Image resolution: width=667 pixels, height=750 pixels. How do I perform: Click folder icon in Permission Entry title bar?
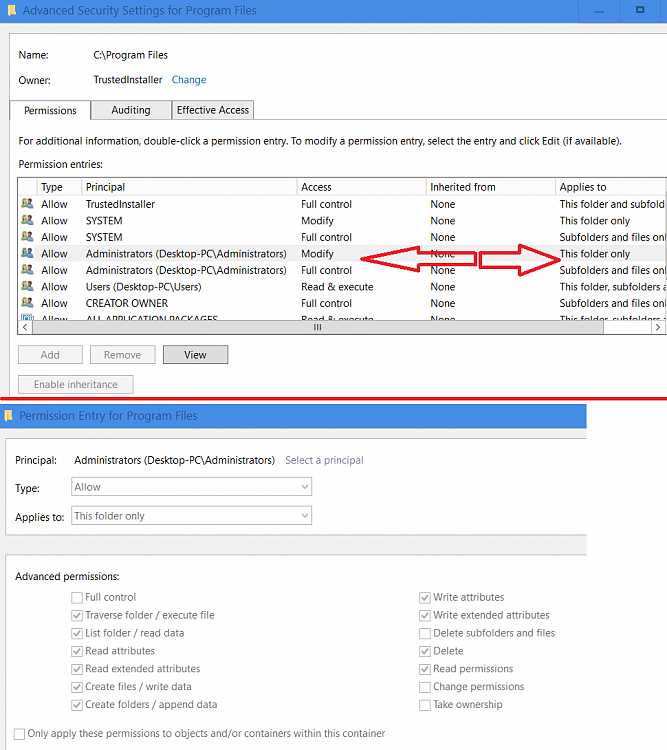coord(9,415)
